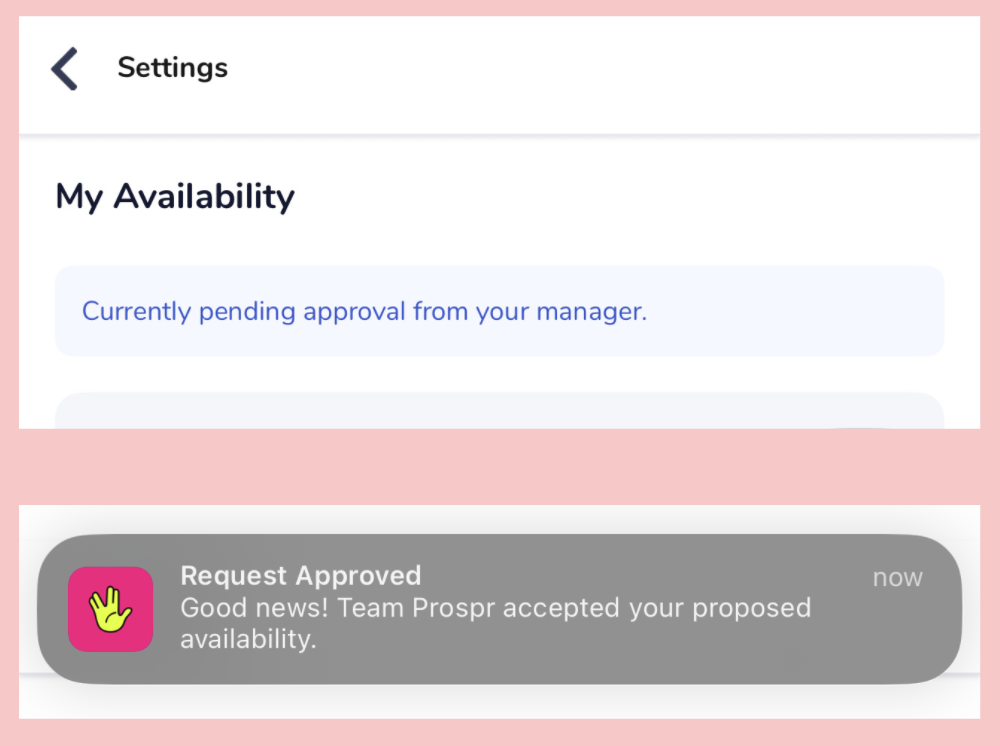1000x746 pixels.
Task: Go back using the left chevron arrow
Action: [x=64, y=68]
